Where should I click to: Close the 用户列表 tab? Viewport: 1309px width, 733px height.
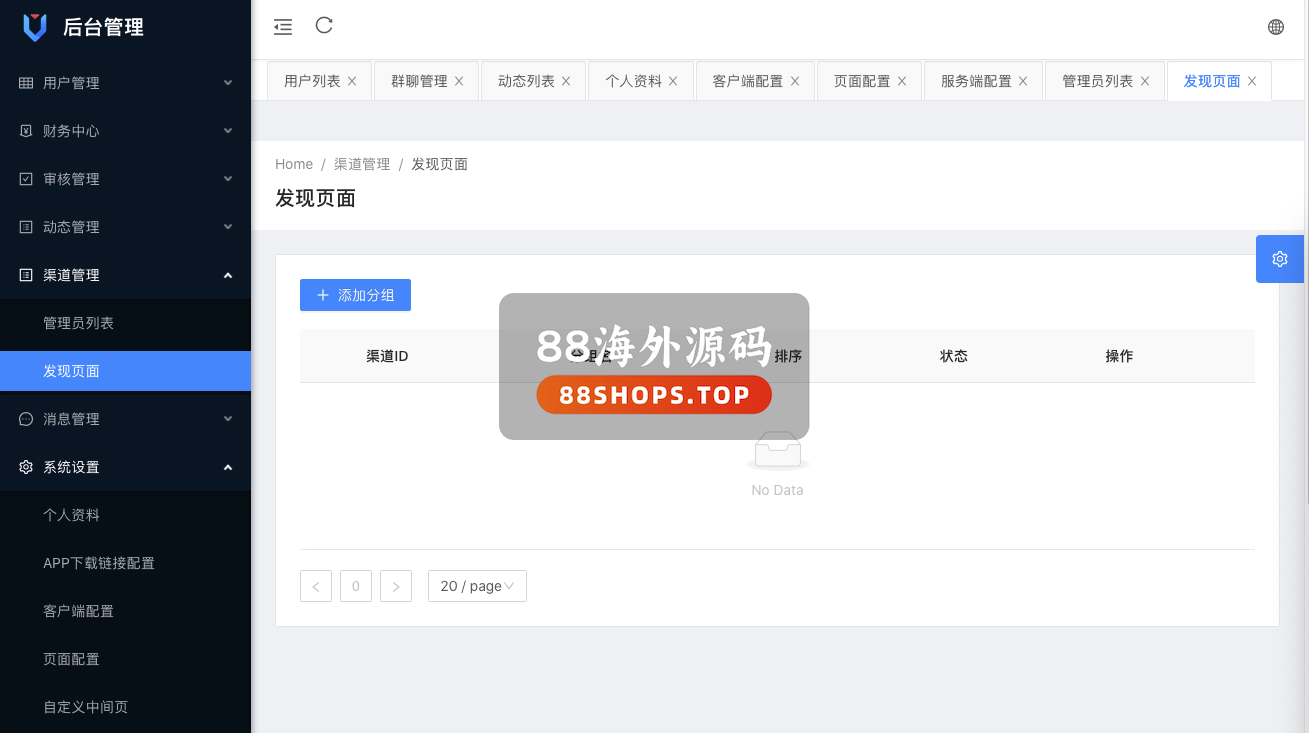[x=352, y=82]
